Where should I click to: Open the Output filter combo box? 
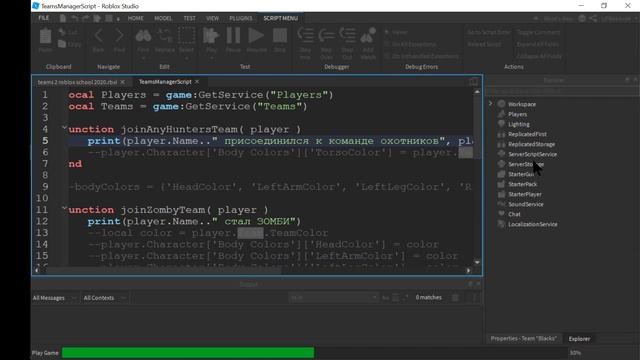click(x=333, y=298)
